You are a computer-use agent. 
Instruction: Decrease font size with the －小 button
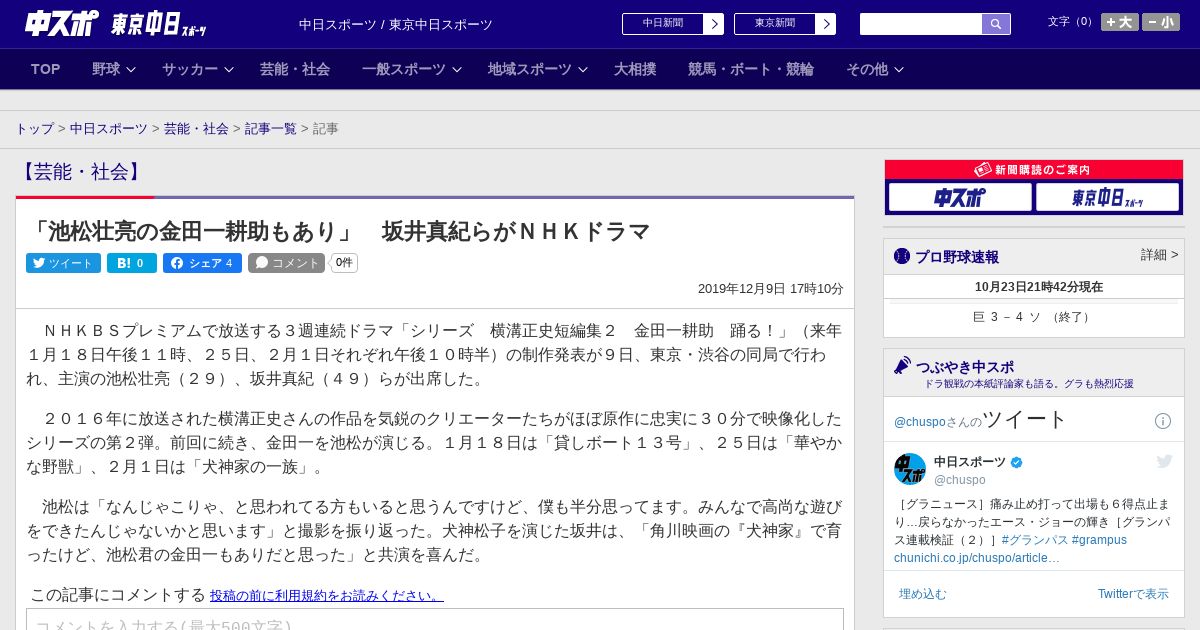tap(1161, 22)
